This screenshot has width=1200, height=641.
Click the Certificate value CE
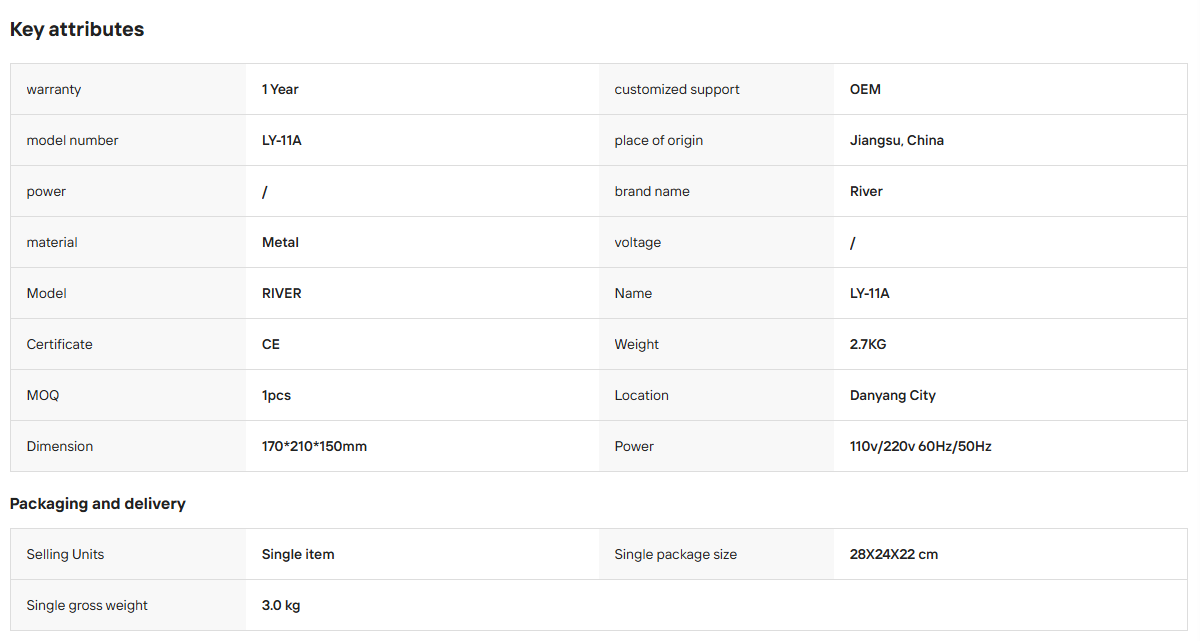271,344
